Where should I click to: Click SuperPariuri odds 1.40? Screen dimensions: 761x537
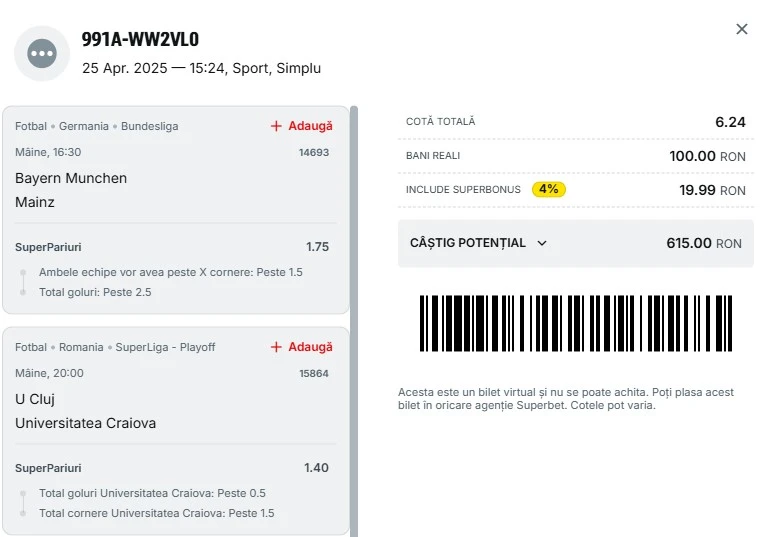(x=316, y=468)
